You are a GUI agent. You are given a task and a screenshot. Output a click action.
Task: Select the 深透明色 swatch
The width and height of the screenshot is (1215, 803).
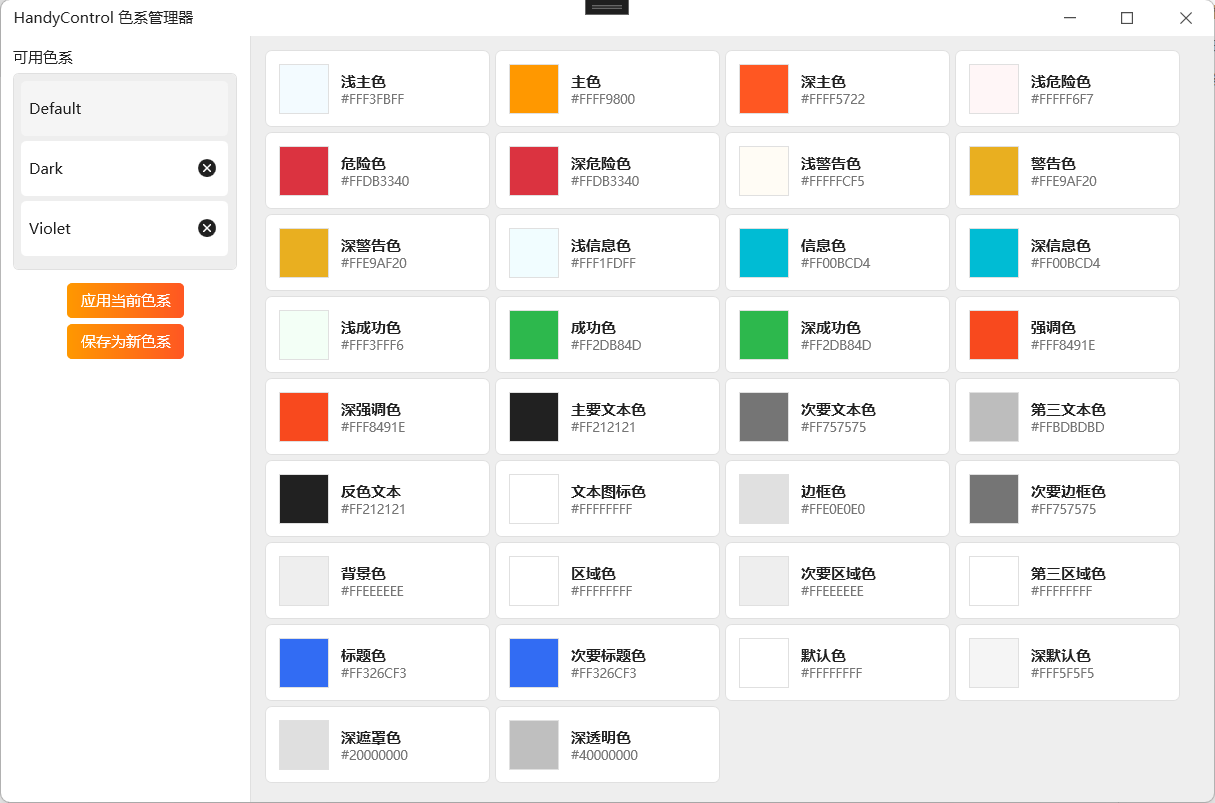[x=534, y=745]
